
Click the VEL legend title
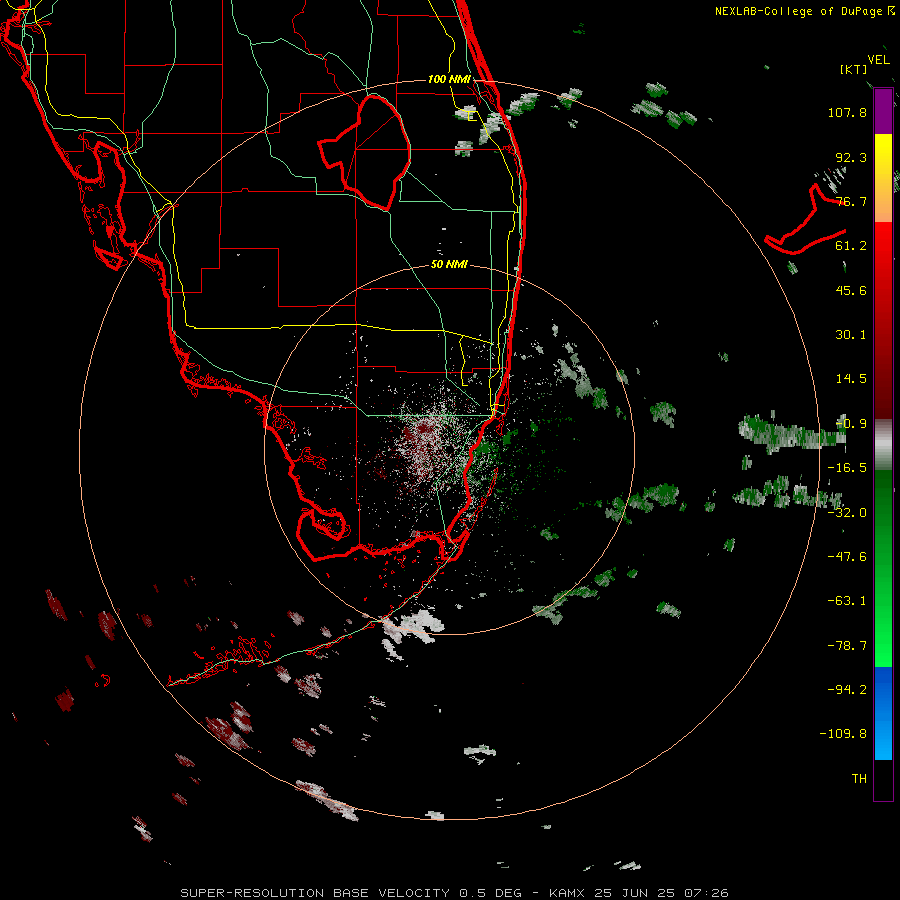click(878, 60)
